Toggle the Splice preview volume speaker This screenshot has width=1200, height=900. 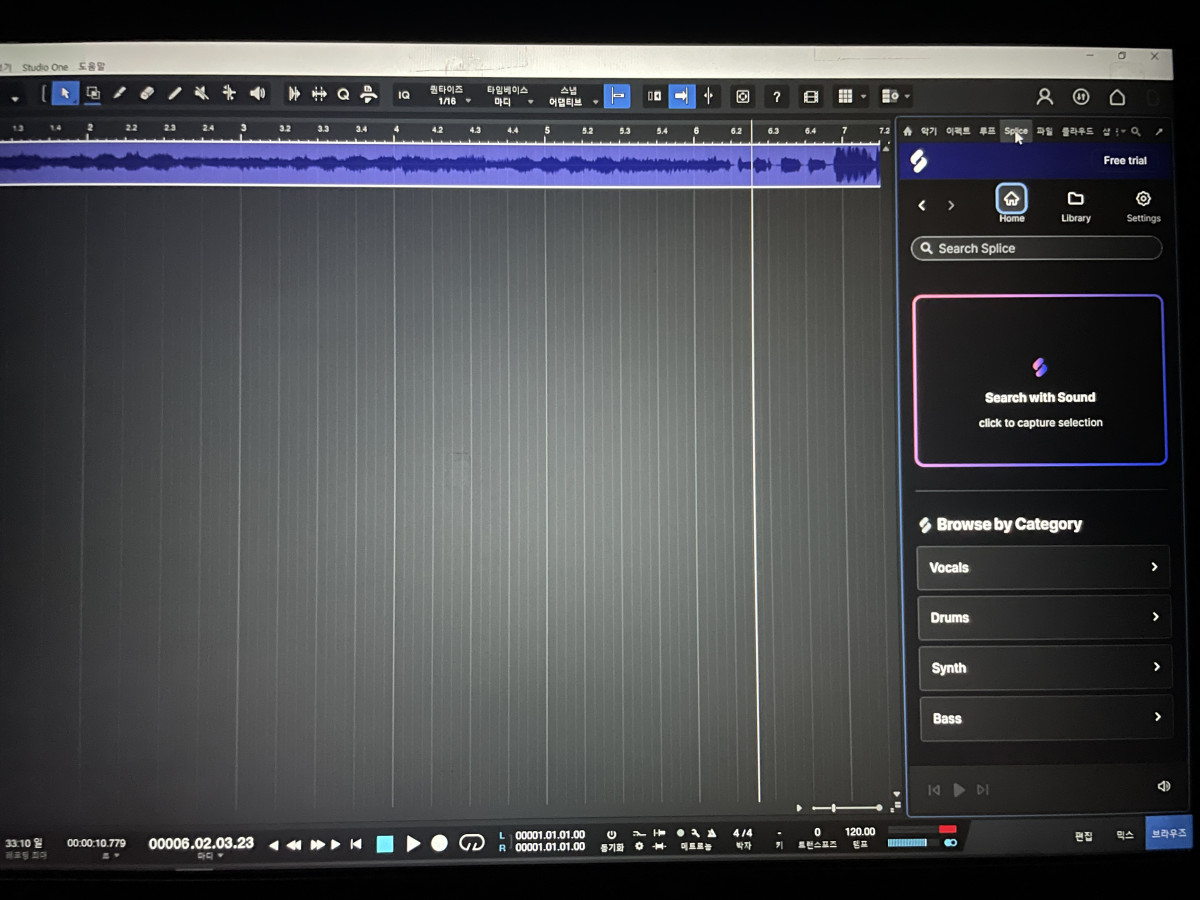1163,786
